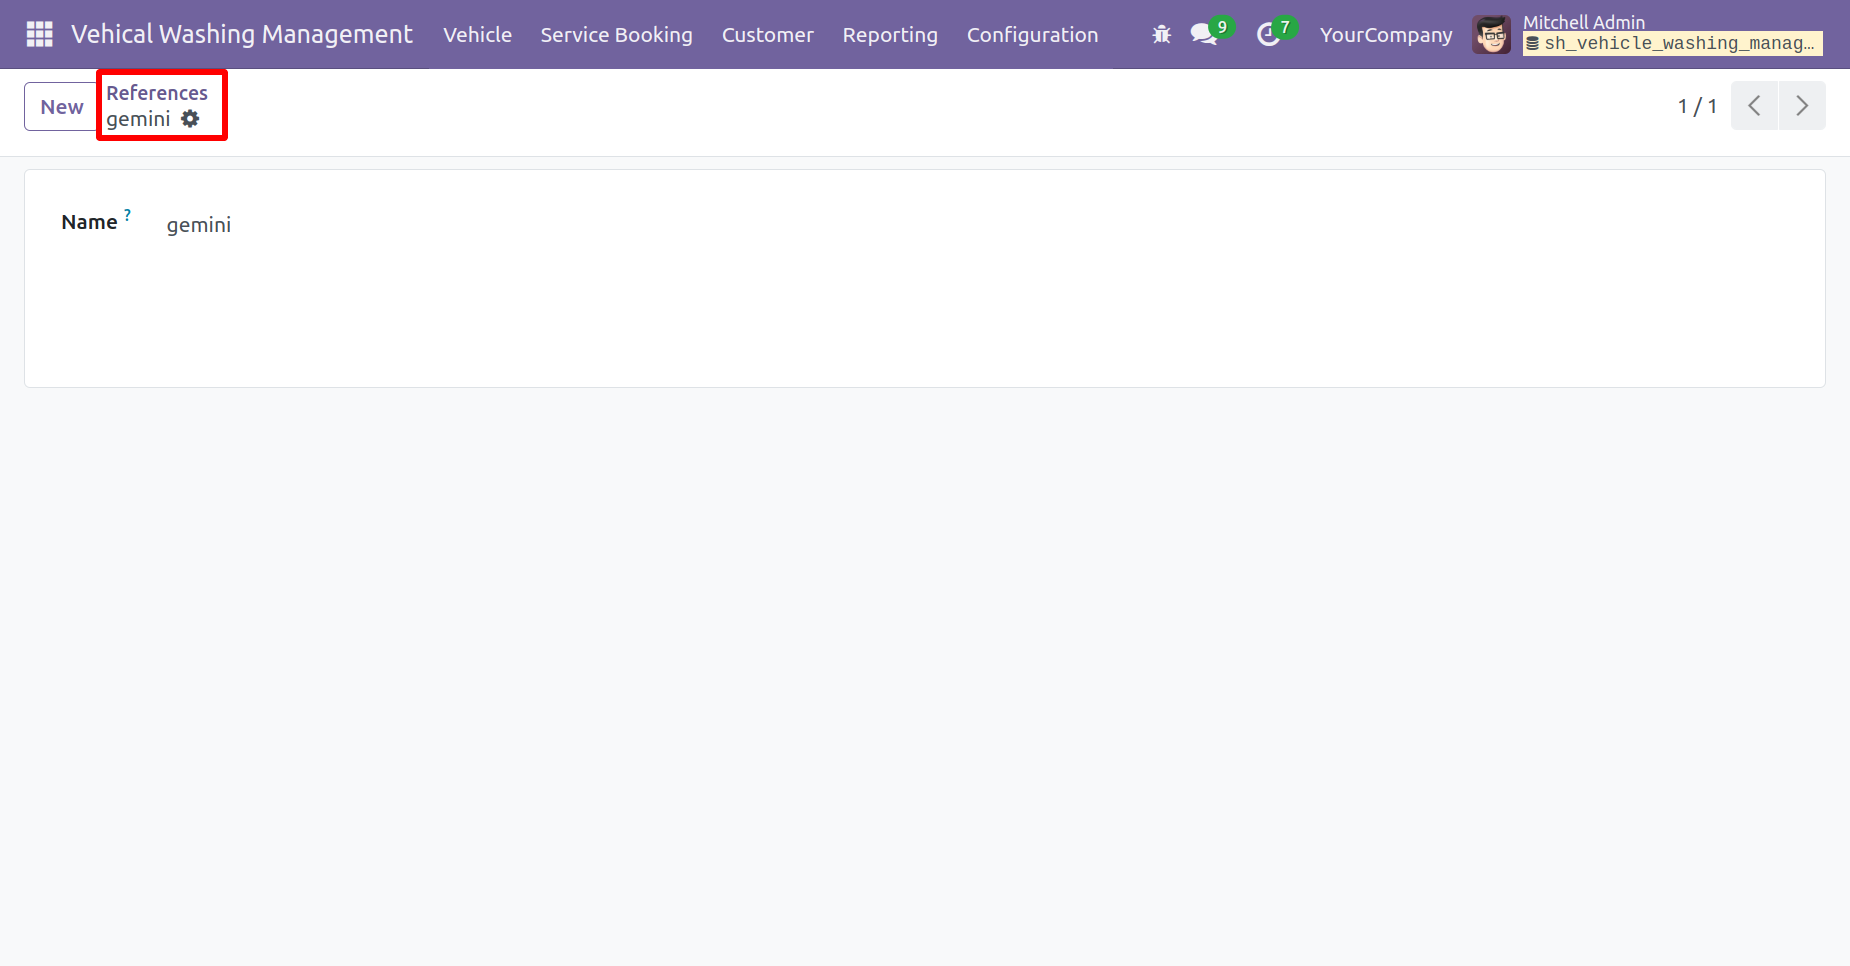Open the apps grid home menu
The height and width of the screenshot is (966, 1850).
tap(39, 34)
